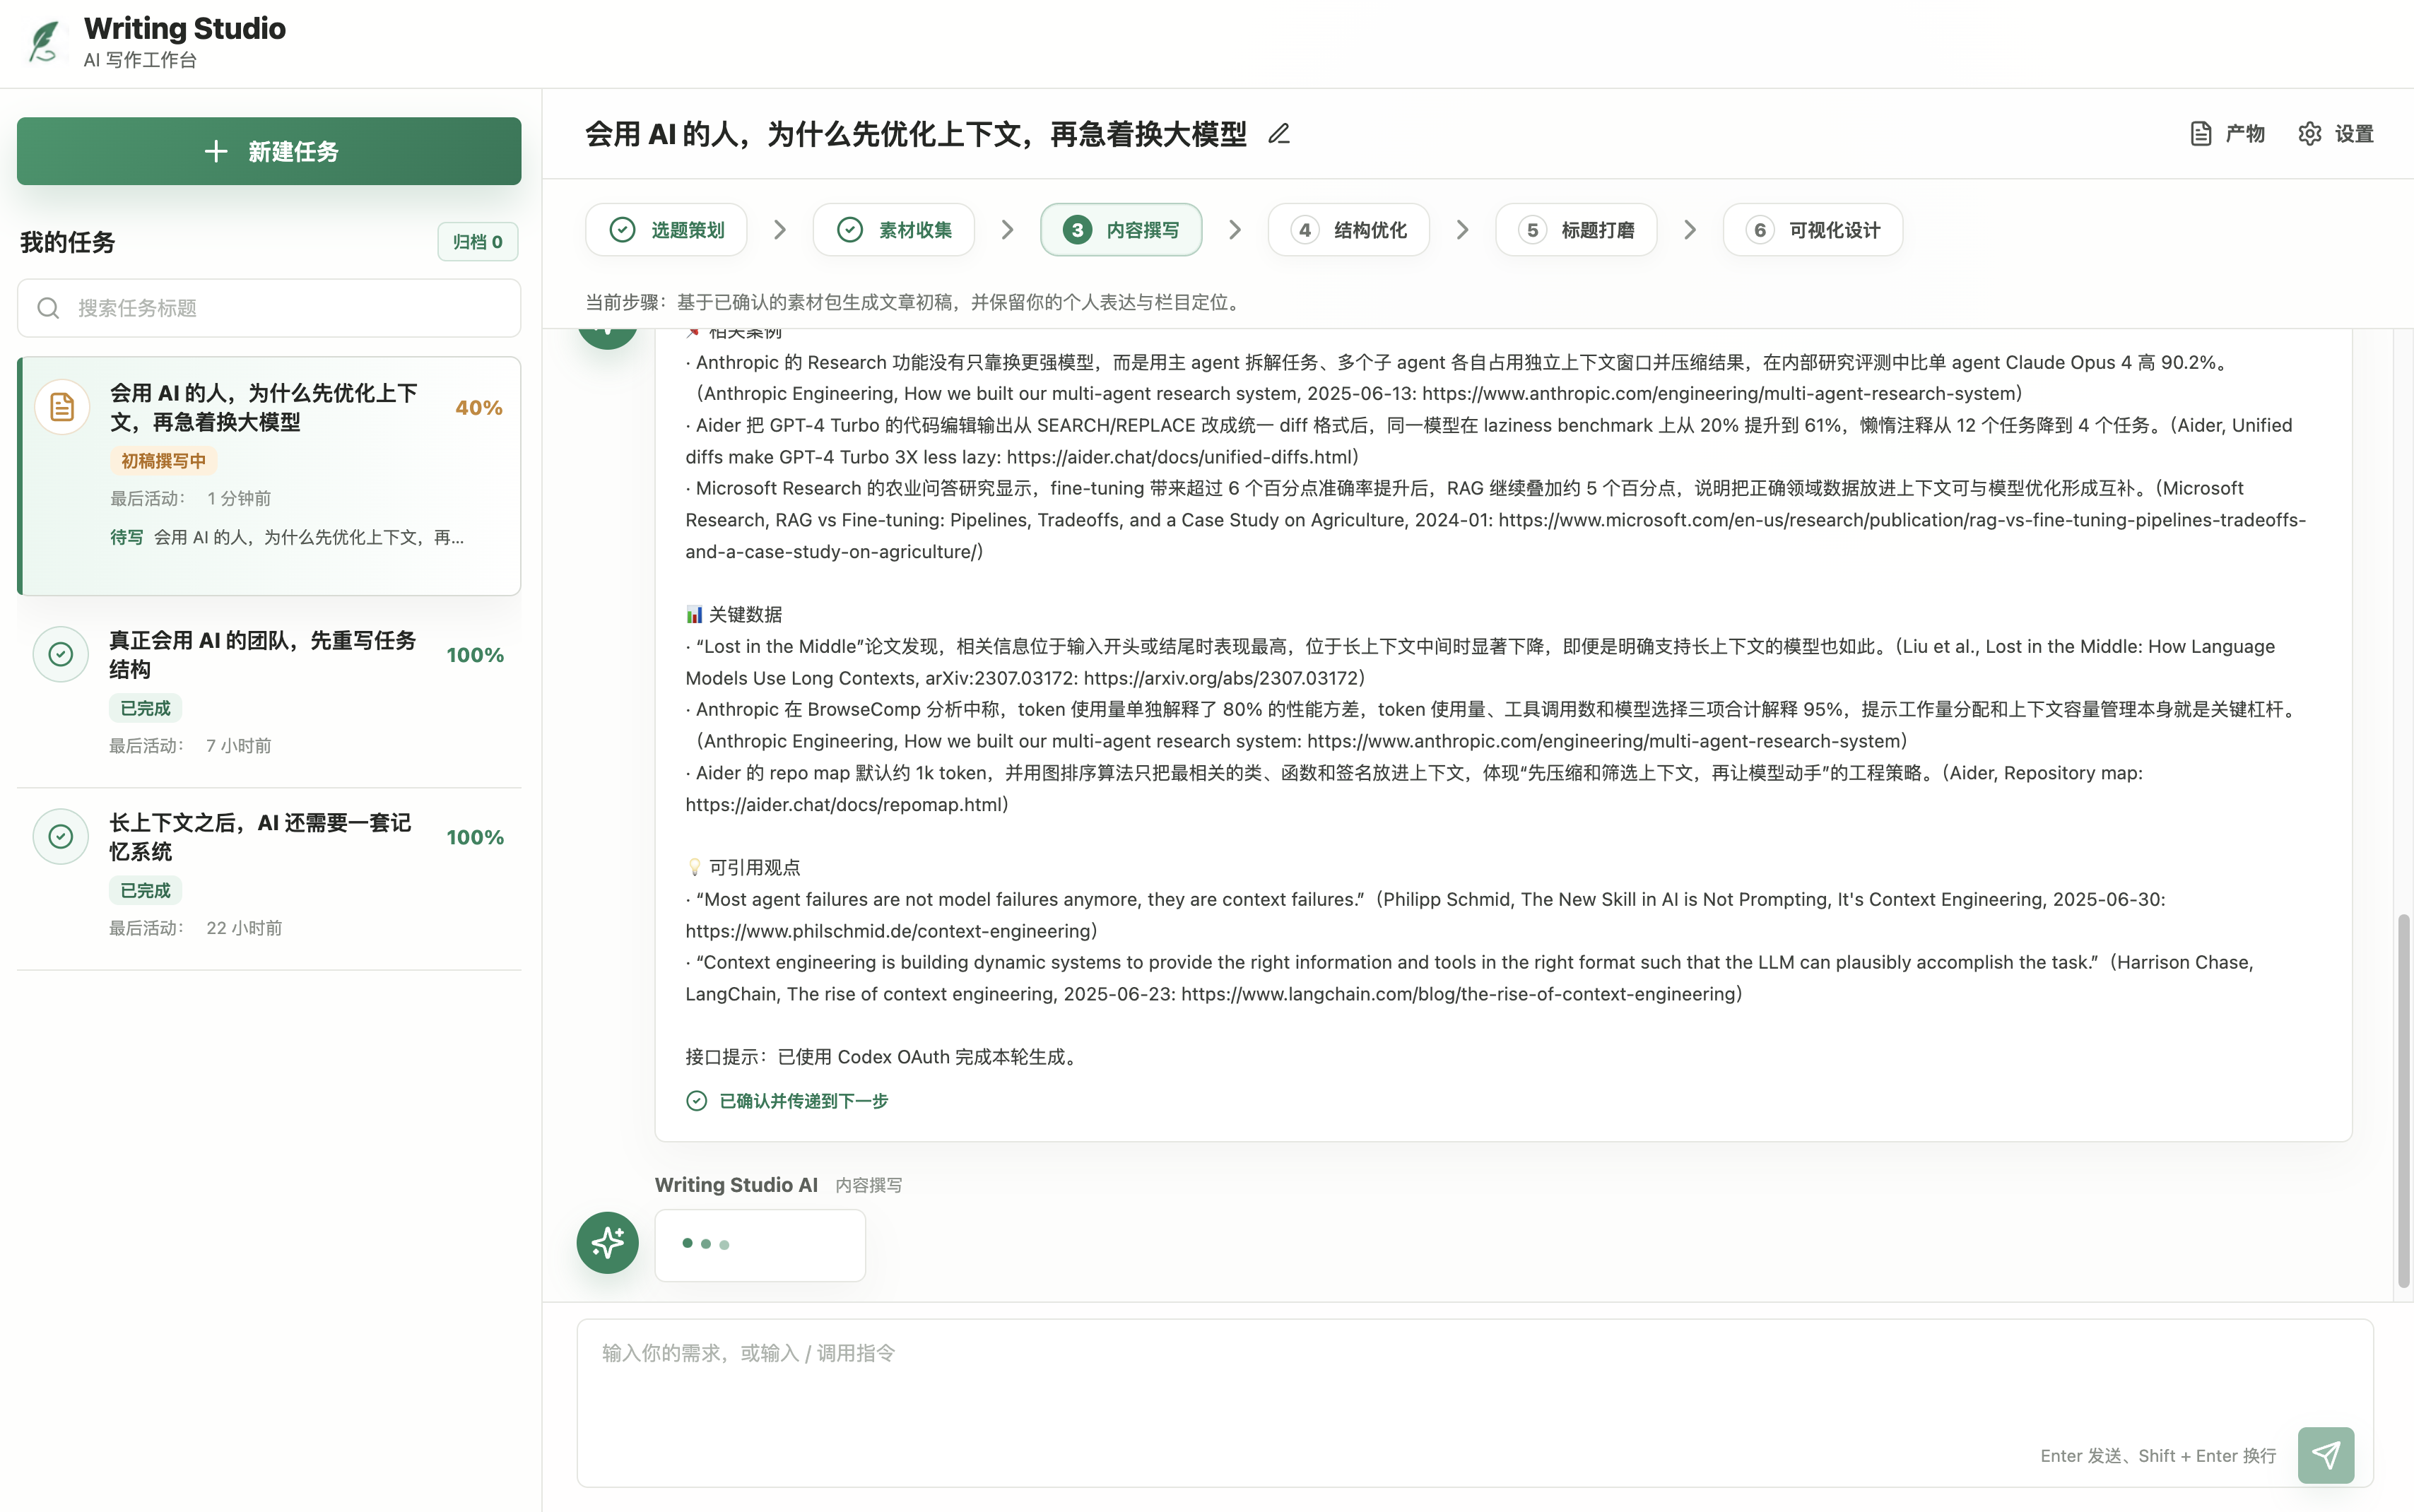This screenshot has height=1512, width=2414.
Task: Create a new task with 新建任务
Action: click(x=269, y=151)
